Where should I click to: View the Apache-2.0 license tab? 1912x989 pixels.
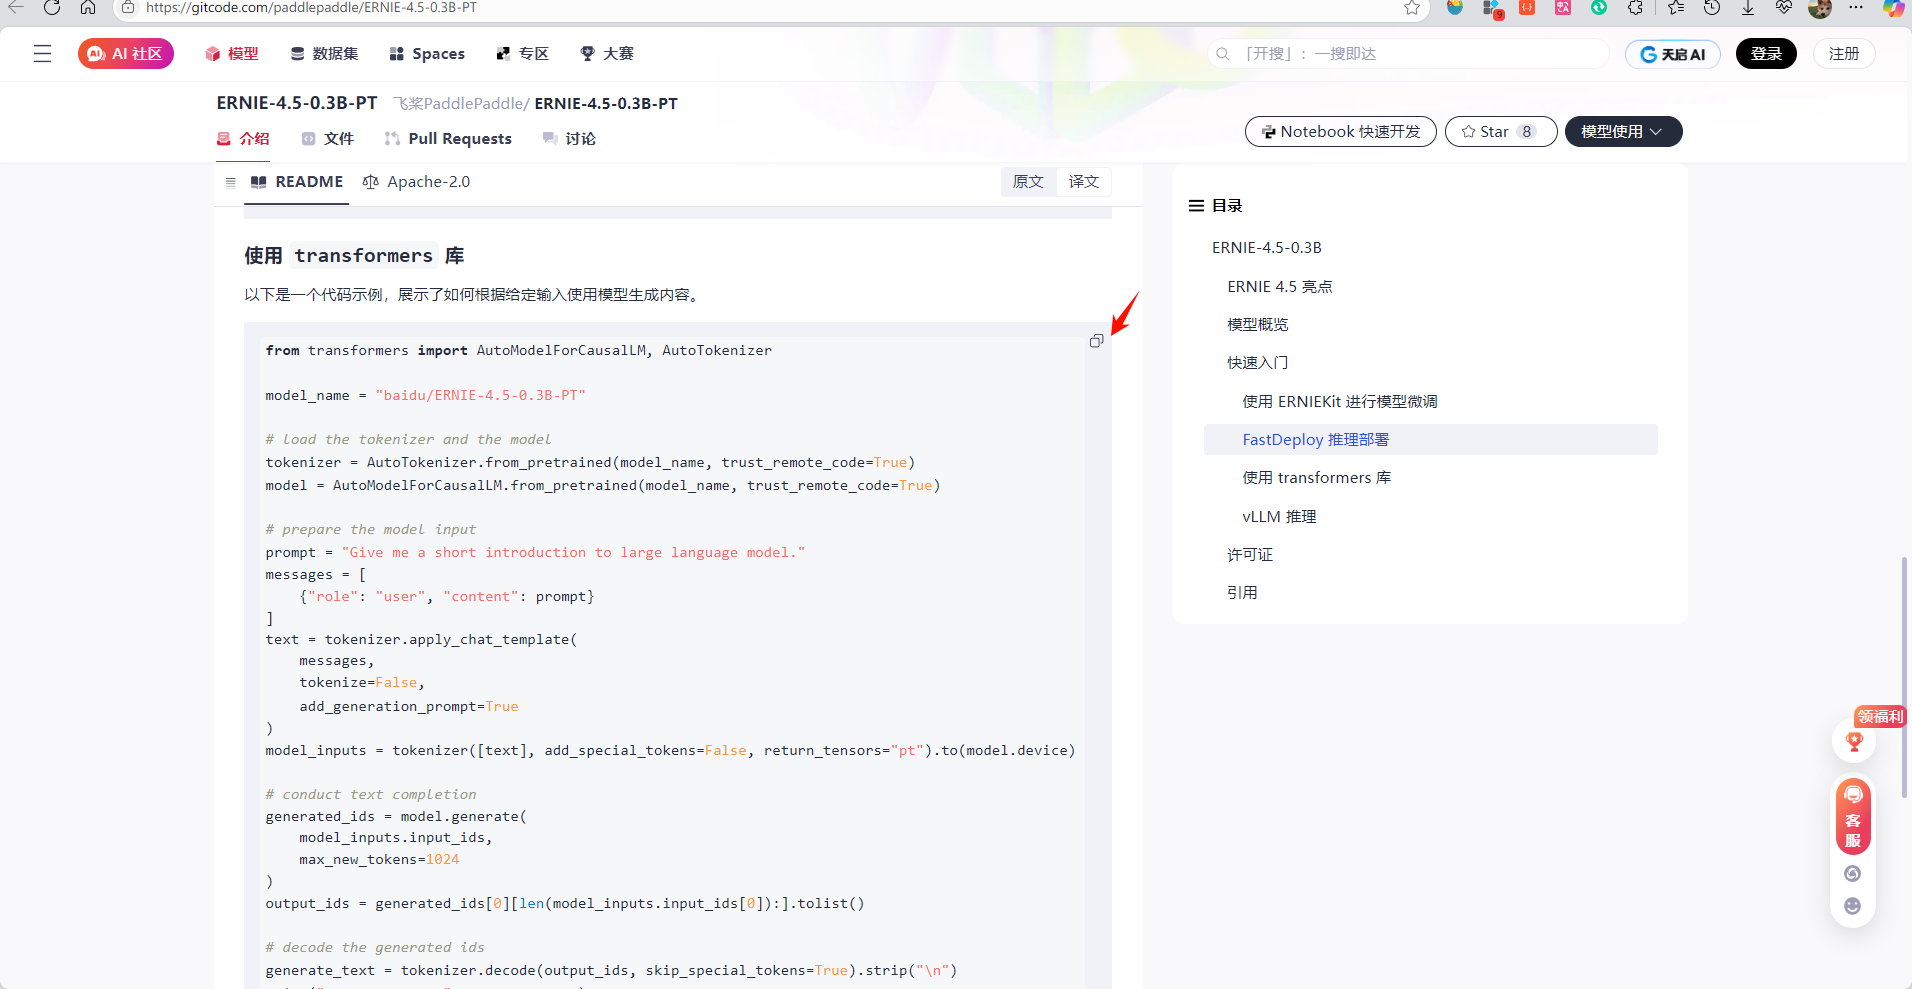(416, 182)
